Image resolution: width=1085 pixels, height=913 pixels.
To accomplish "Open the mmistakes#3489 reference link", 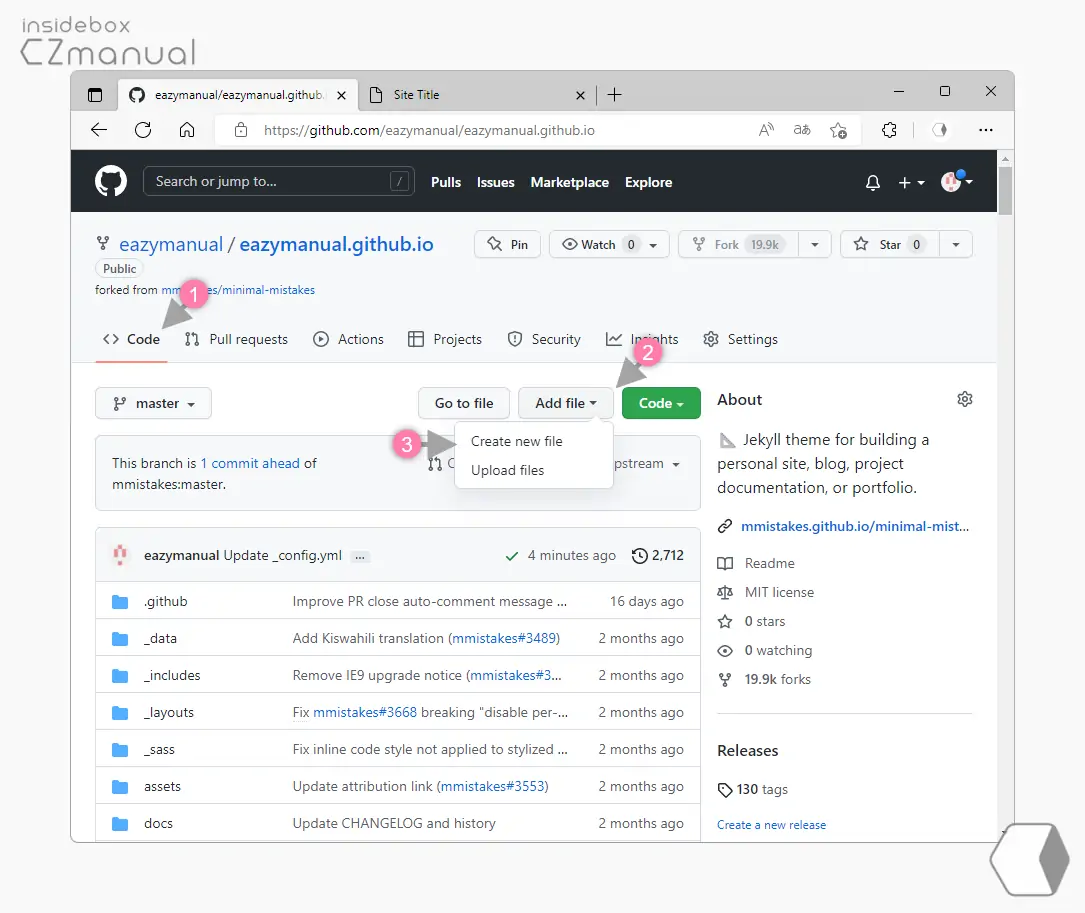I will 504,638.
